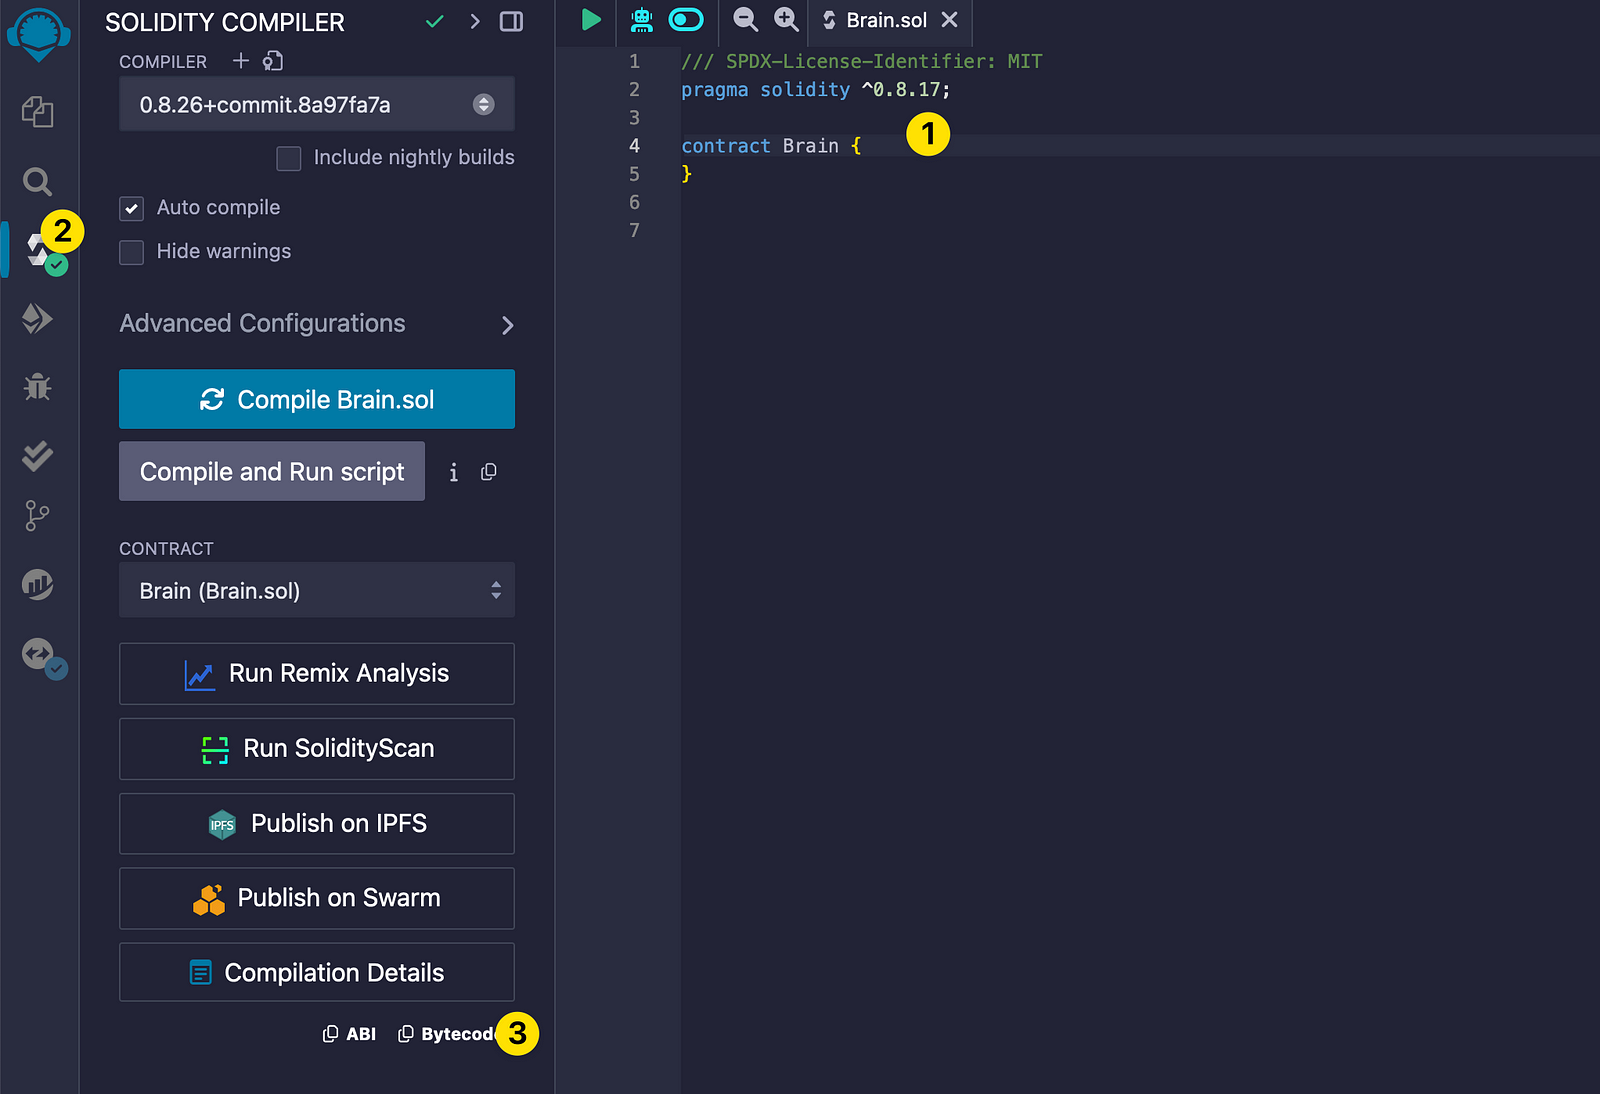This screenshot has width=1600, height=1094.
Task: Open the File Explorer sidebar icon
Action: 38,111
